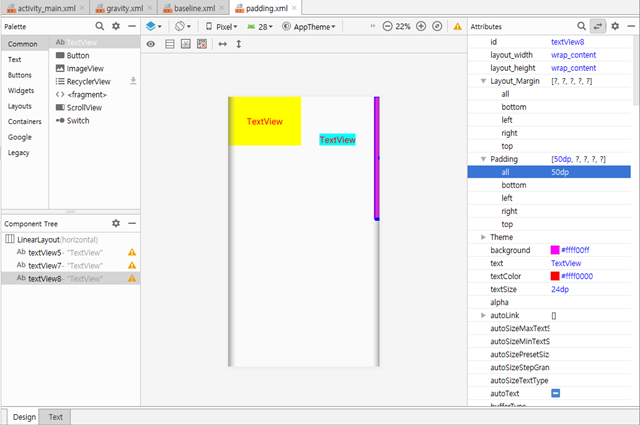Select the Design tab
This screenshot has width=640, height=426.
pos(24,417)
